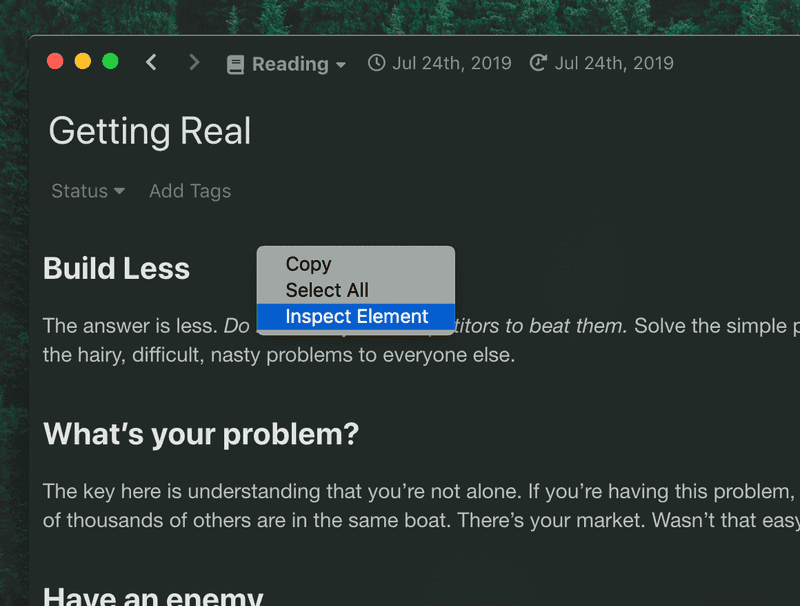This screenshot has width=800, height=606.
Task: Click the creation date Jul 24th, 2019
Action: pyautogui.click(x=451, y=62)
